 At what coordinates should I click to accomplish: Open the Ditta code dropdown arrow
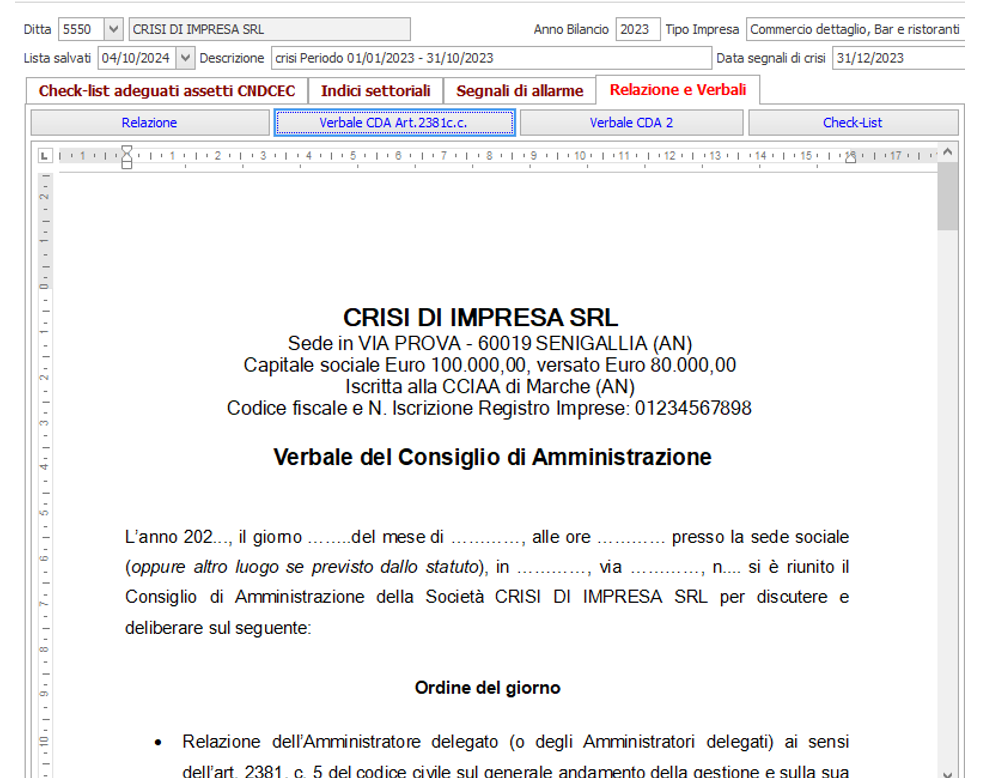pos(113,29)
